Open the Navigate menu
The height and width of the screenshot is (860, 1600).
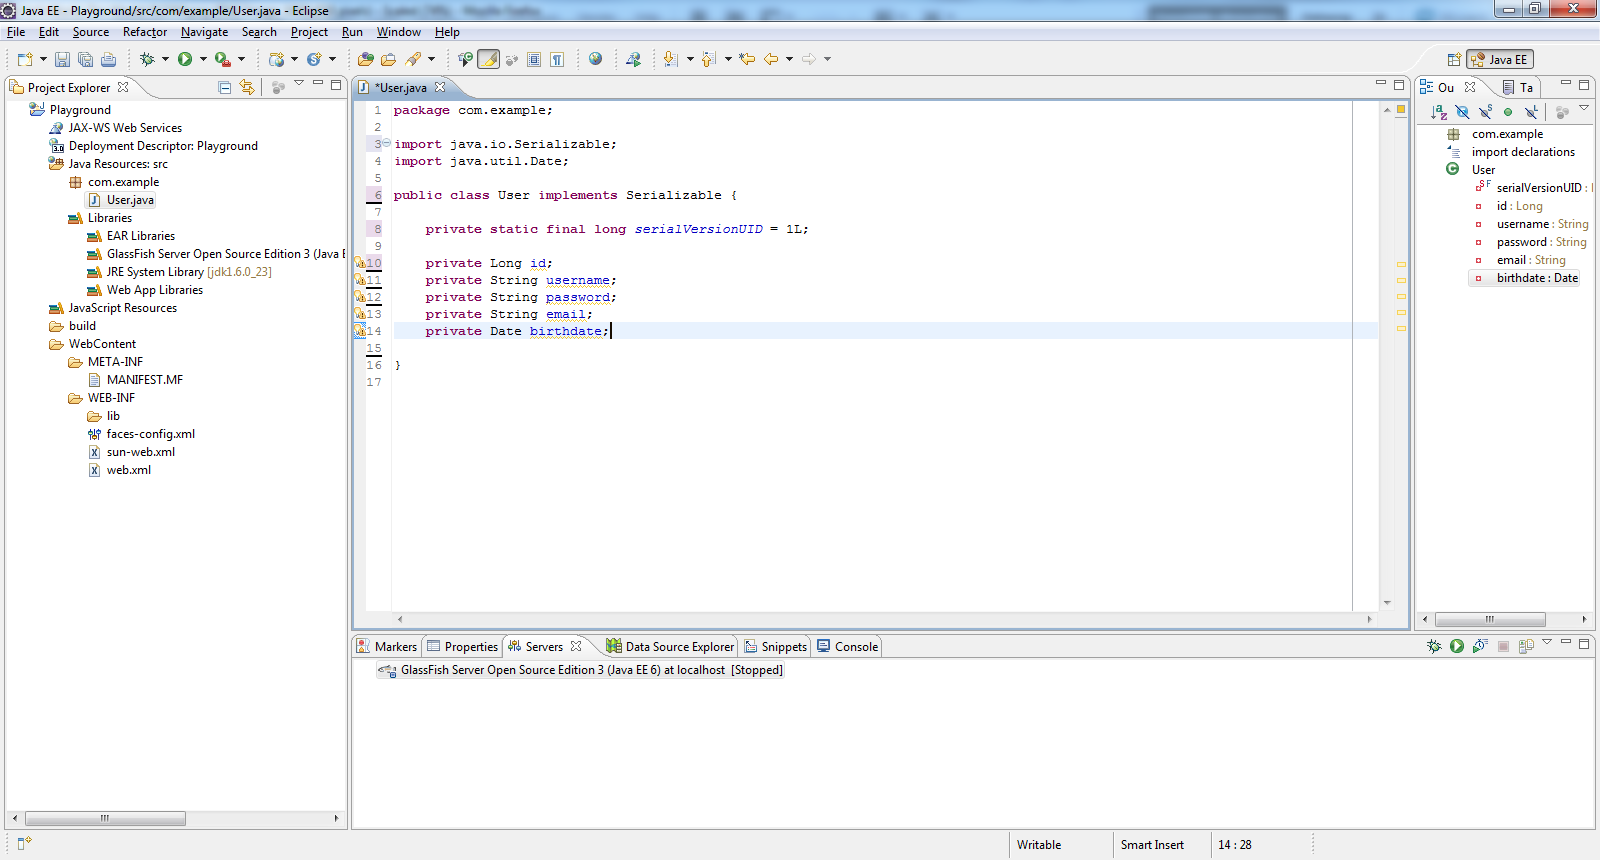point(204,32)
